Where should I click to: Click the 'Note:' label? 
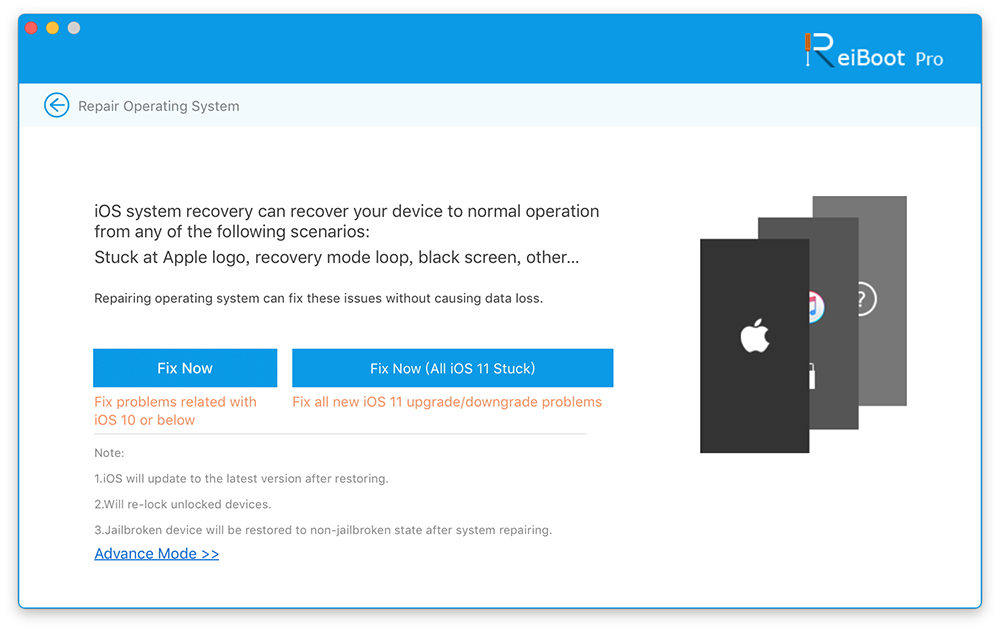pyautogui.click(x=109, y=453)
